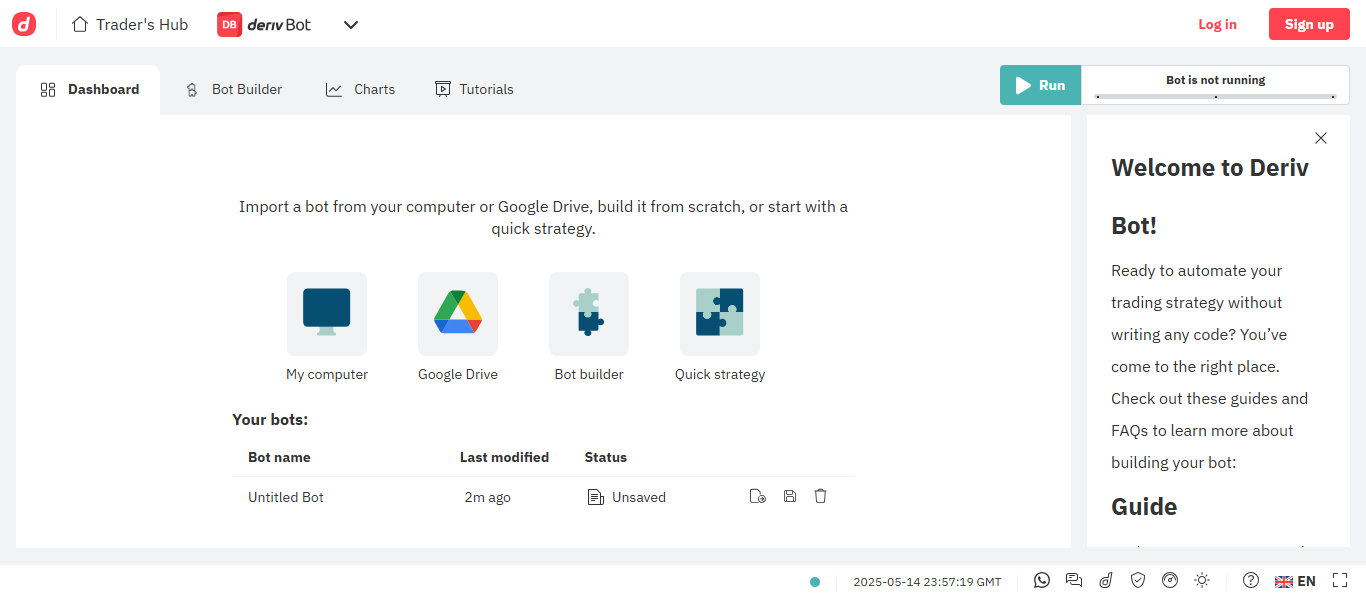This screenshot has width=1366, height=599.
Task: Select the Quick strategy icon
Action: [720, 313]
